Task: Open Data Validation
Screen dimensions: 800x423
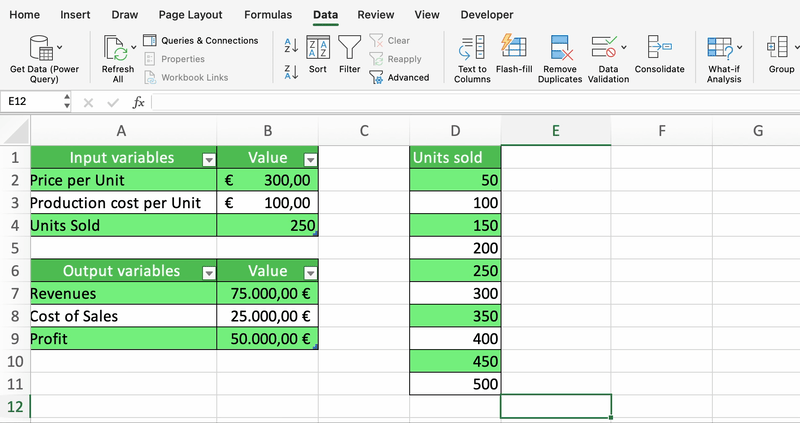Action: tap(608, 59)
